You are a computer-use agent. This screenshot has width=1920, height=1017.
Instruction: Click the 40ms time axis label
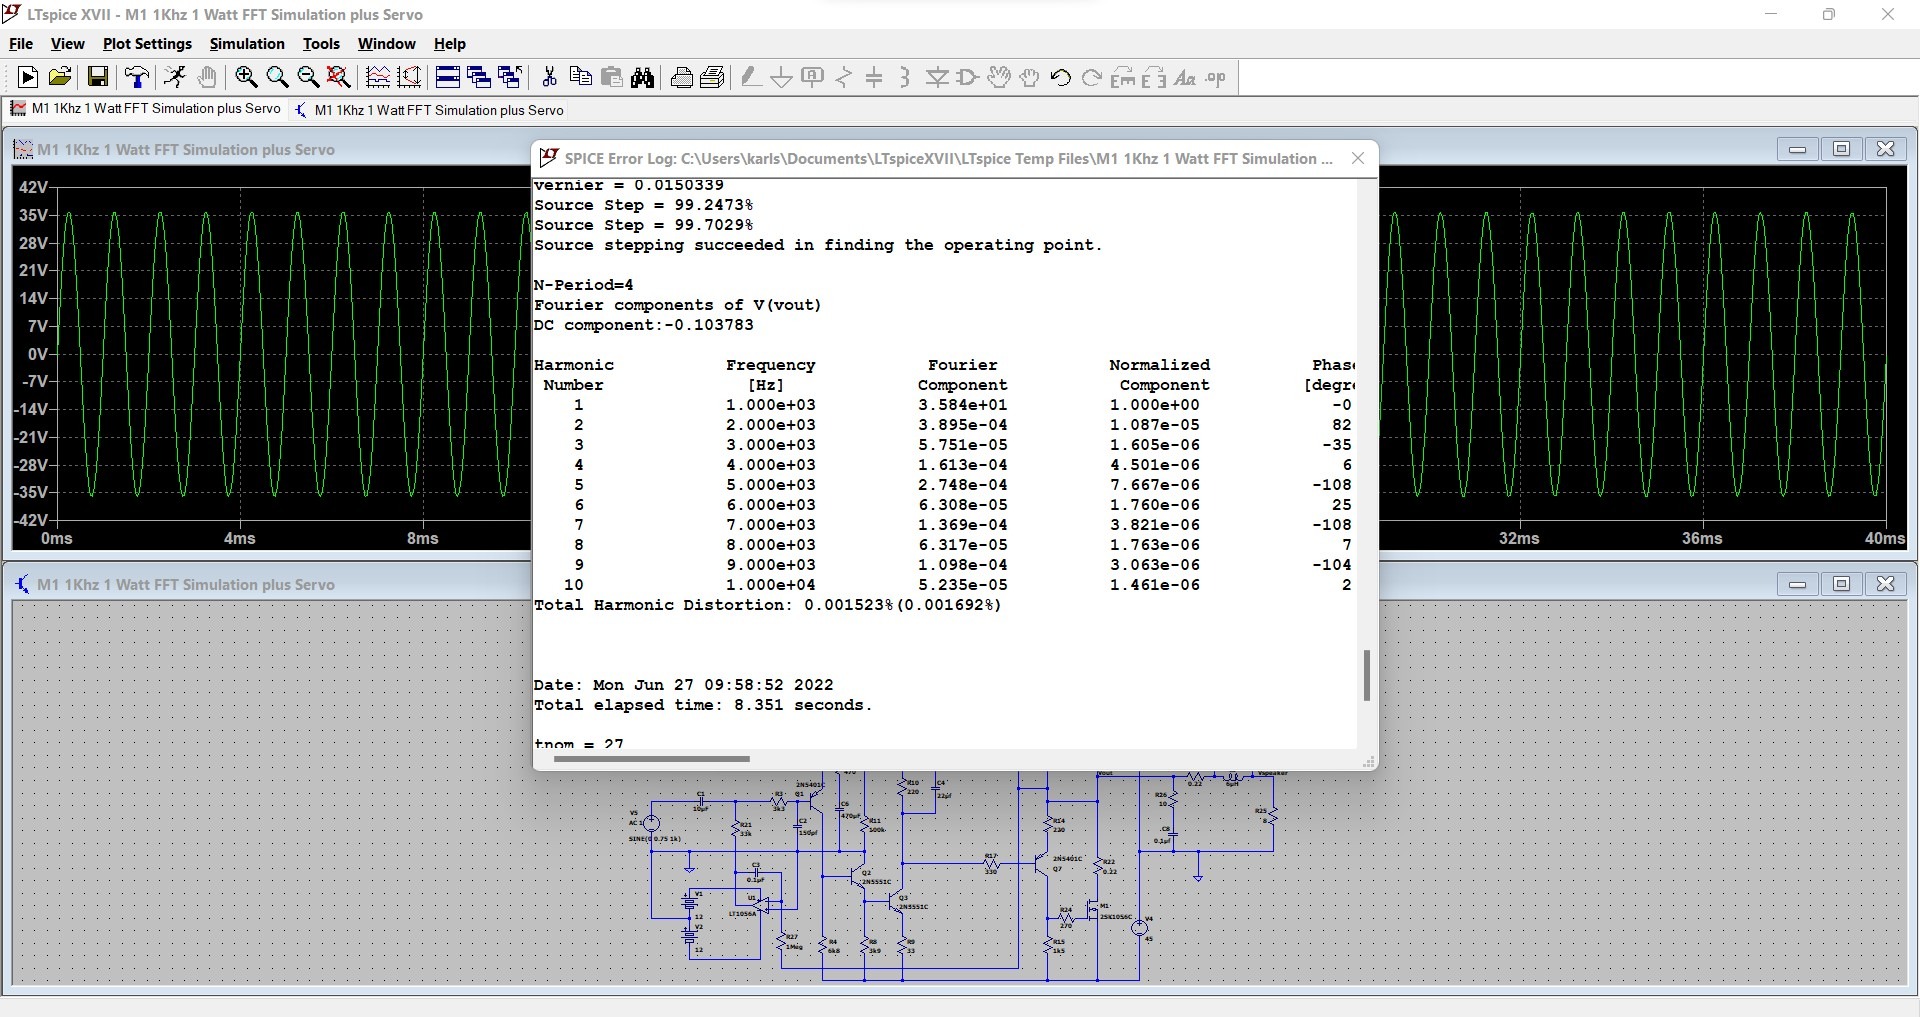click(1885, 538)
